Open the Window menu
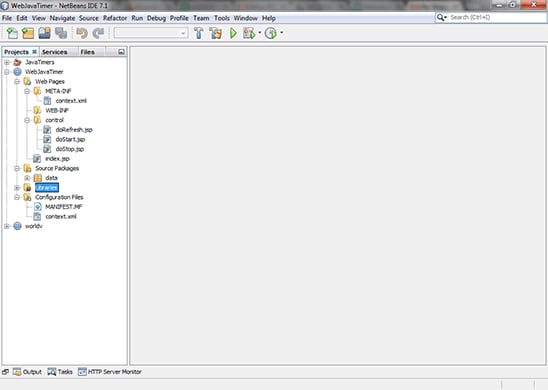Image resolution: width=548 pixels, height=390 pixels. point(246,18)
